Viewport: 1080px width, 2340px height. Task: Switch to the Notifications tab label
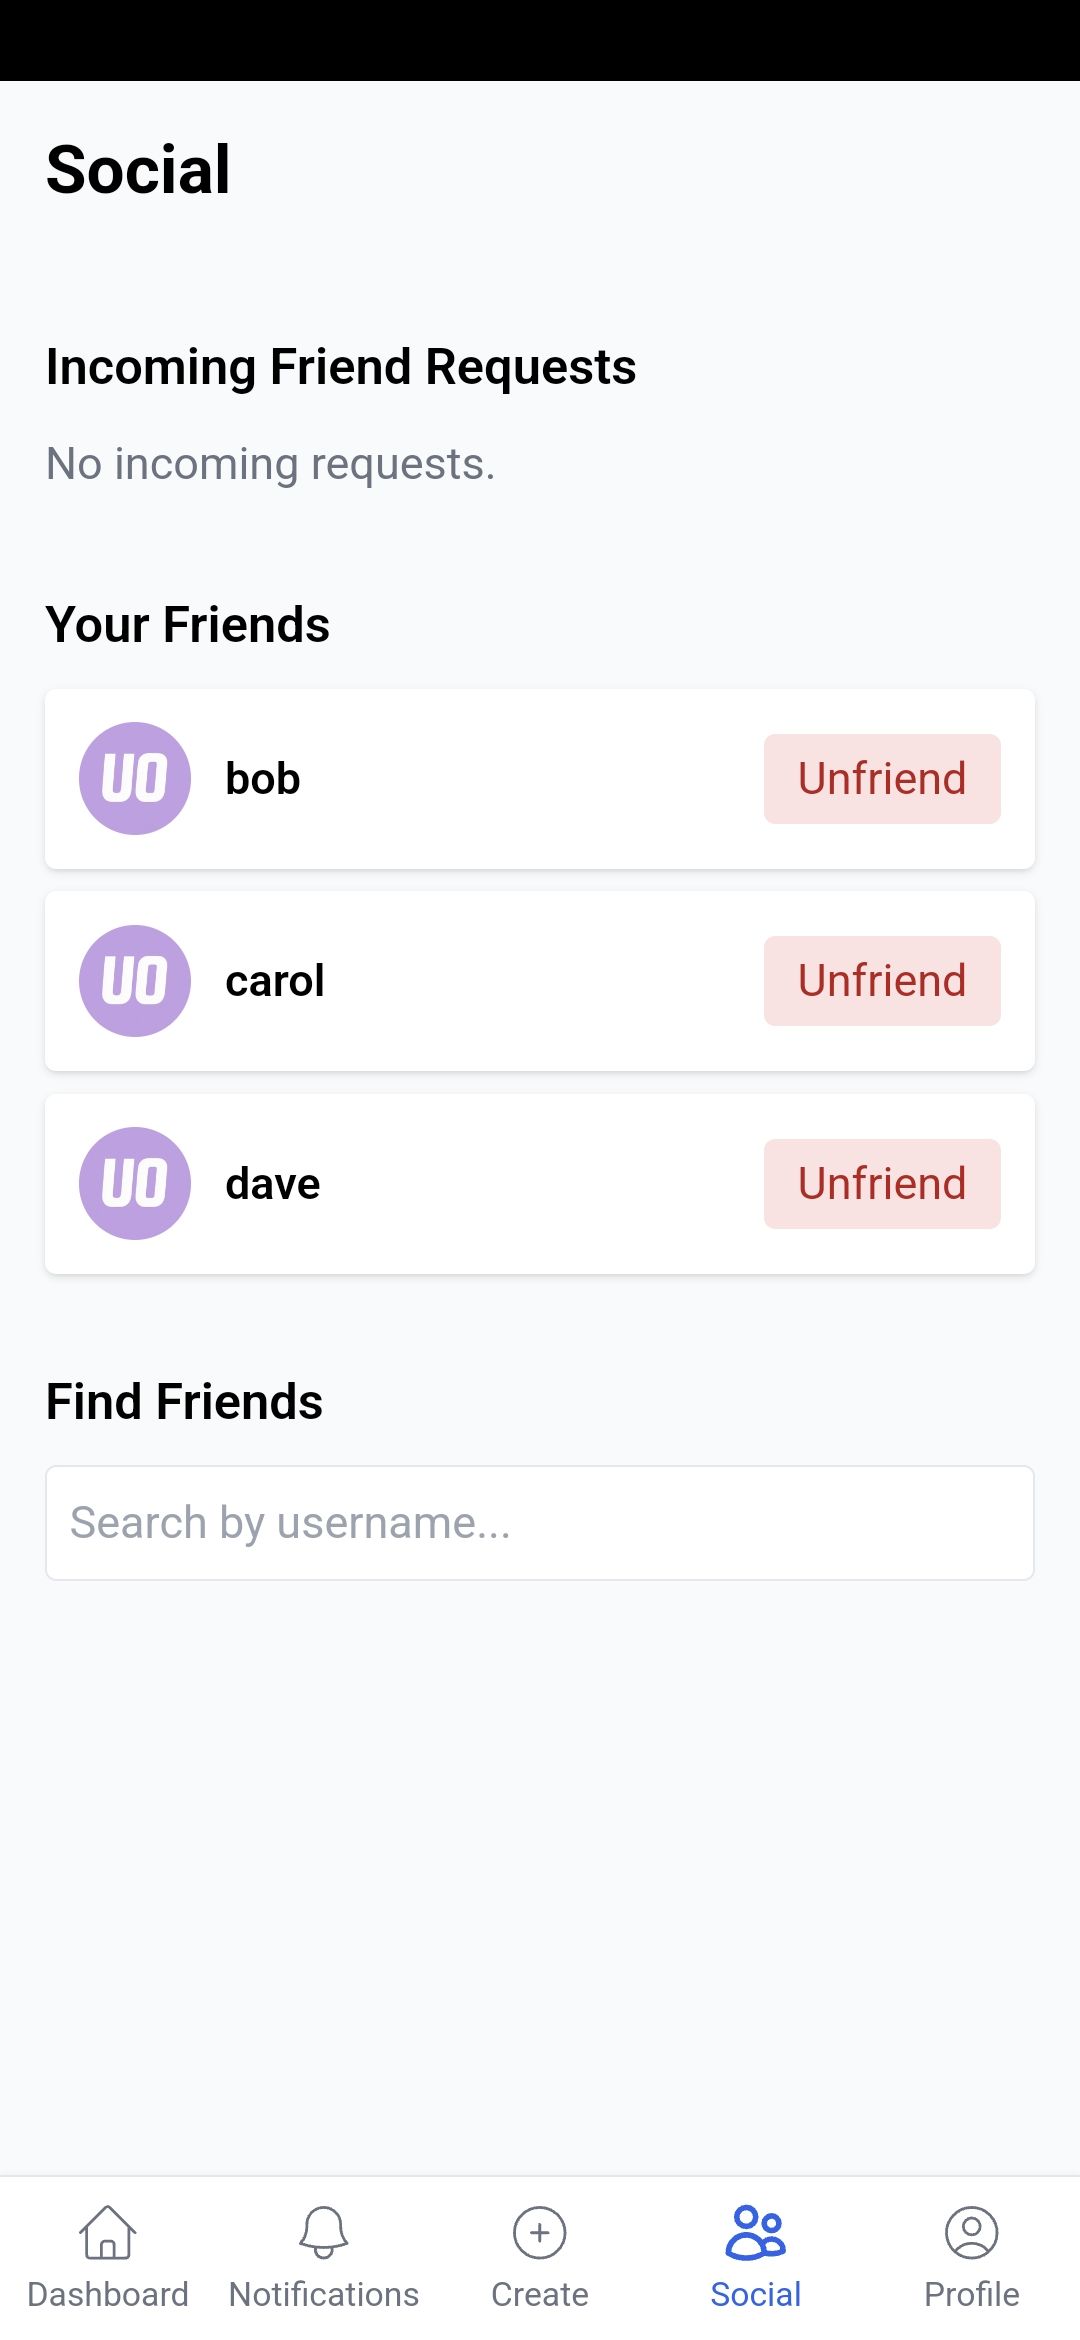(x=324, y=2294)
